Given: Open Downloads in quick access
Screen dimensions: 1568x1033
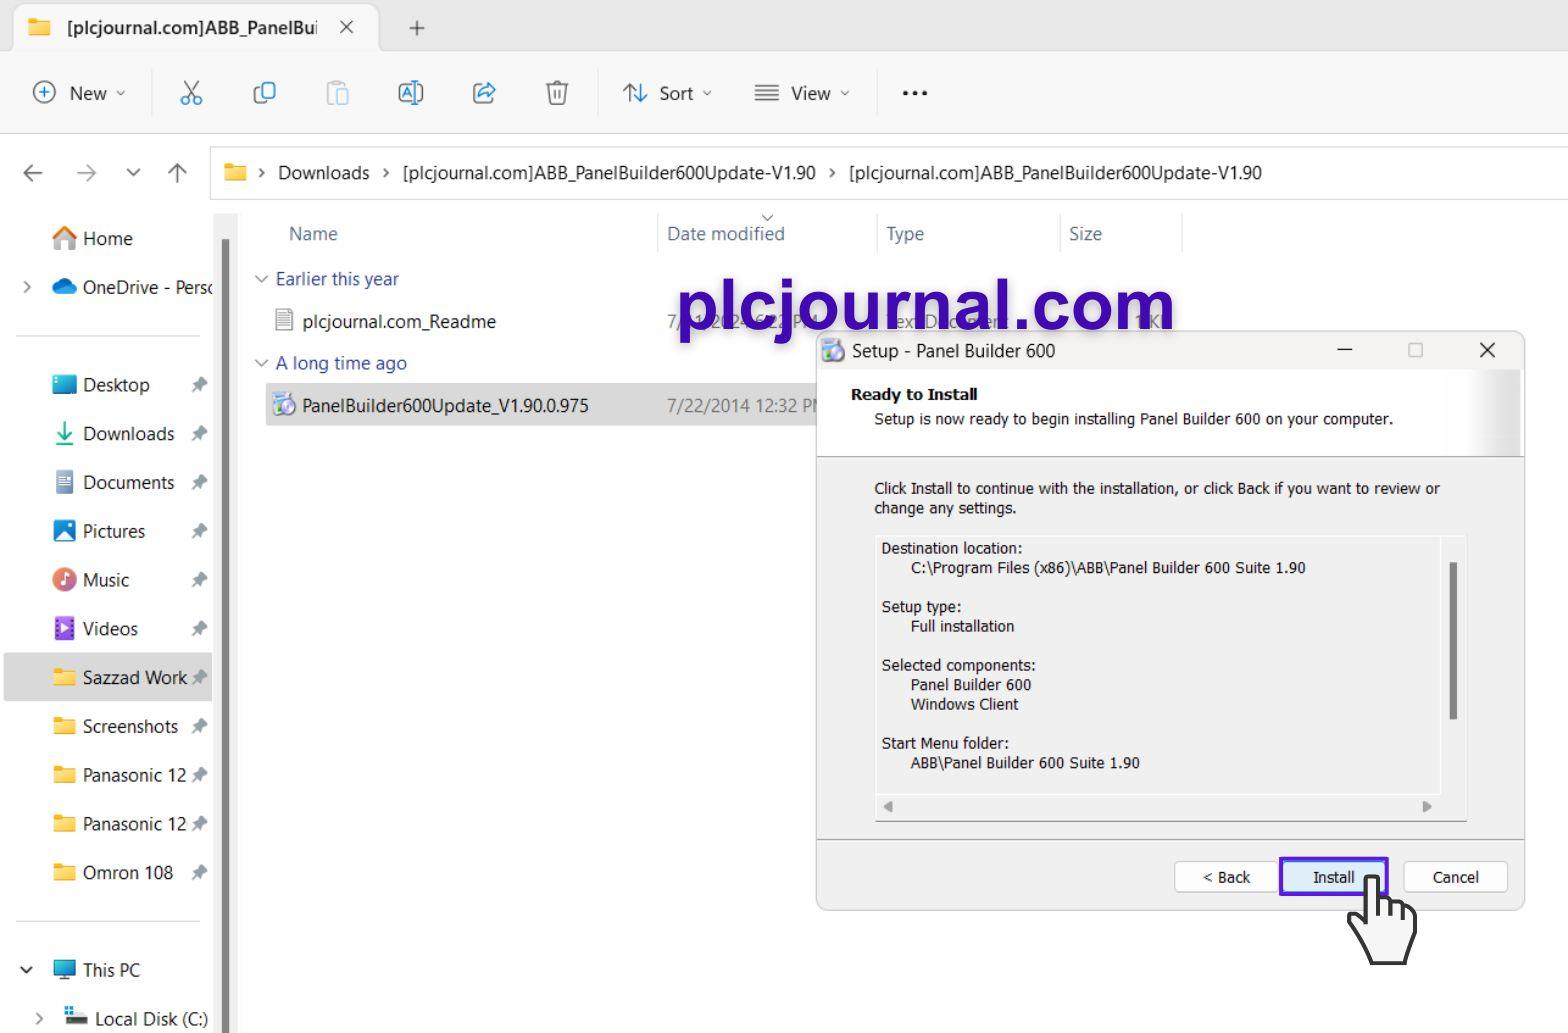Looking at the screenshot, I should click(x=128, y=434).
